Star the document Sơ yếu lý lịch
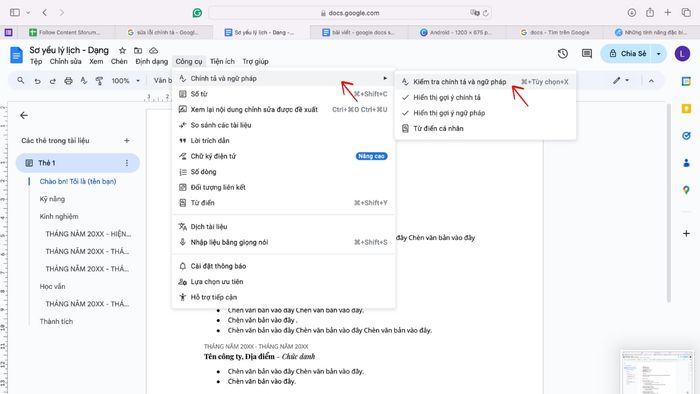The image size is (700, 394). pos(122,50)
